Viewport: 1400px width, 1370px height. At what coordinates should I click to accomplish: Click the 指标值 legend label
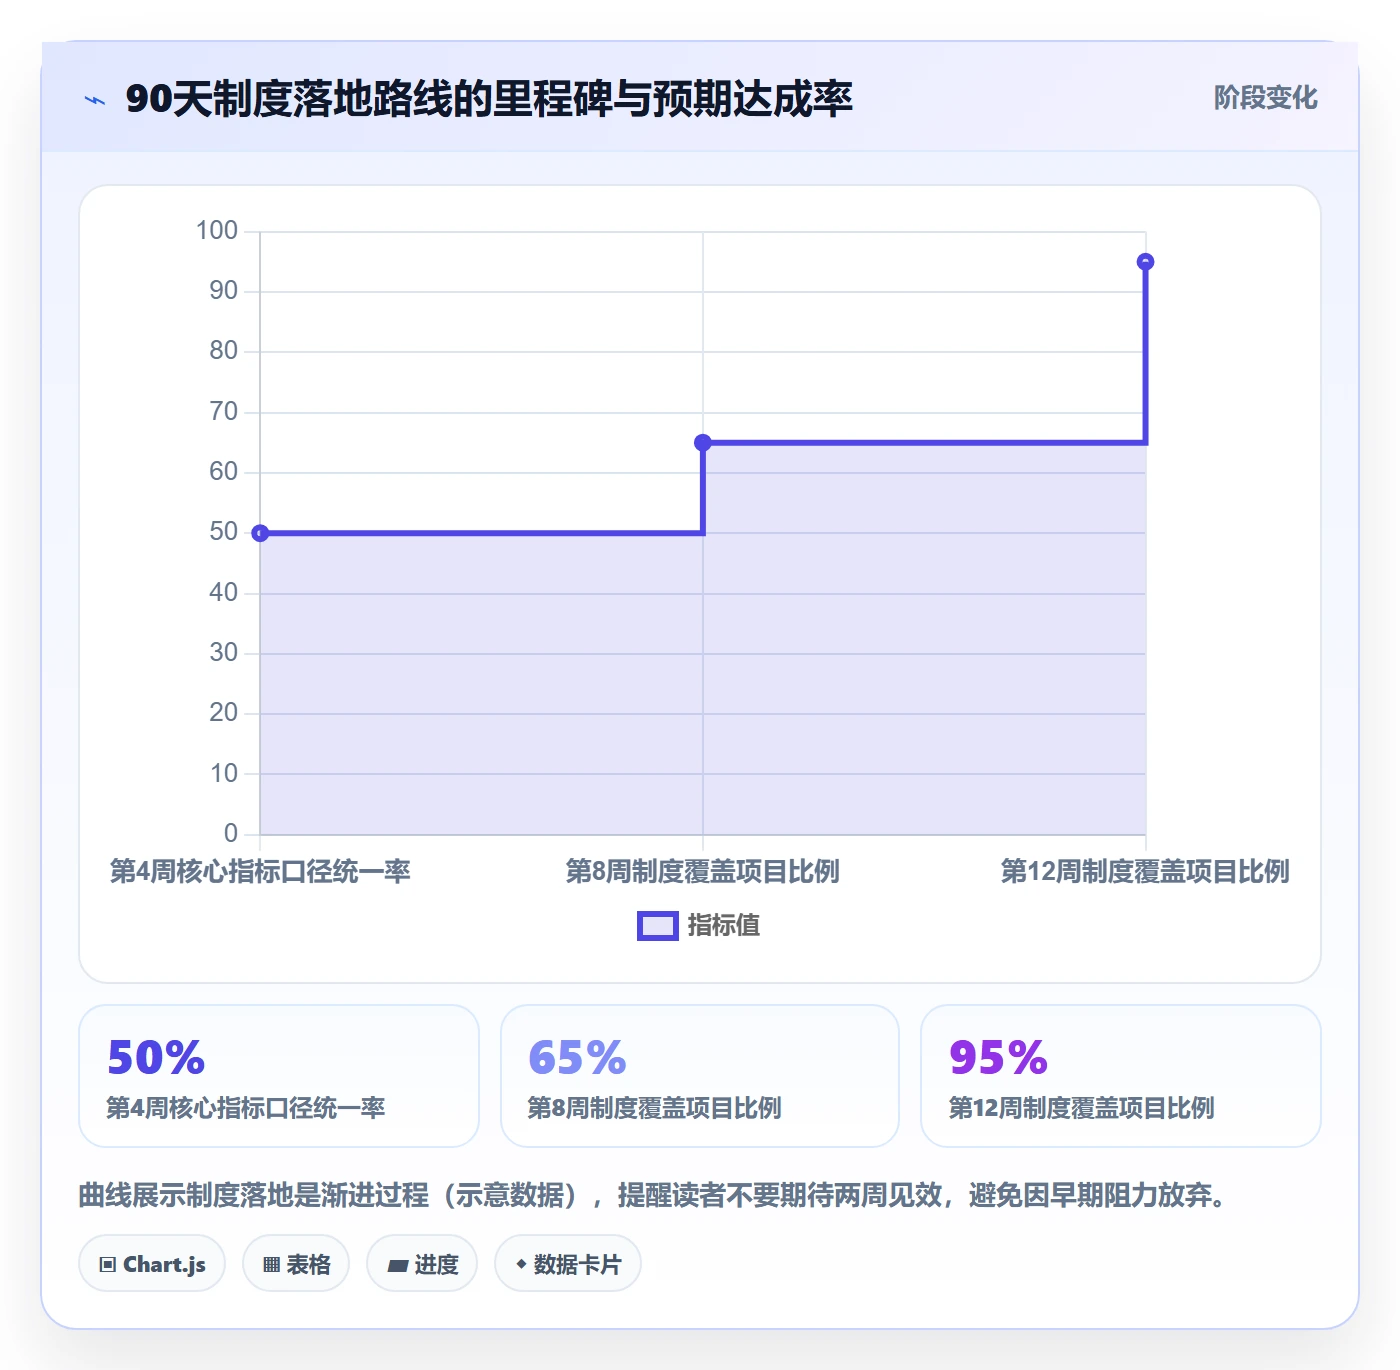pyautogui.click(x=724, y=926)
